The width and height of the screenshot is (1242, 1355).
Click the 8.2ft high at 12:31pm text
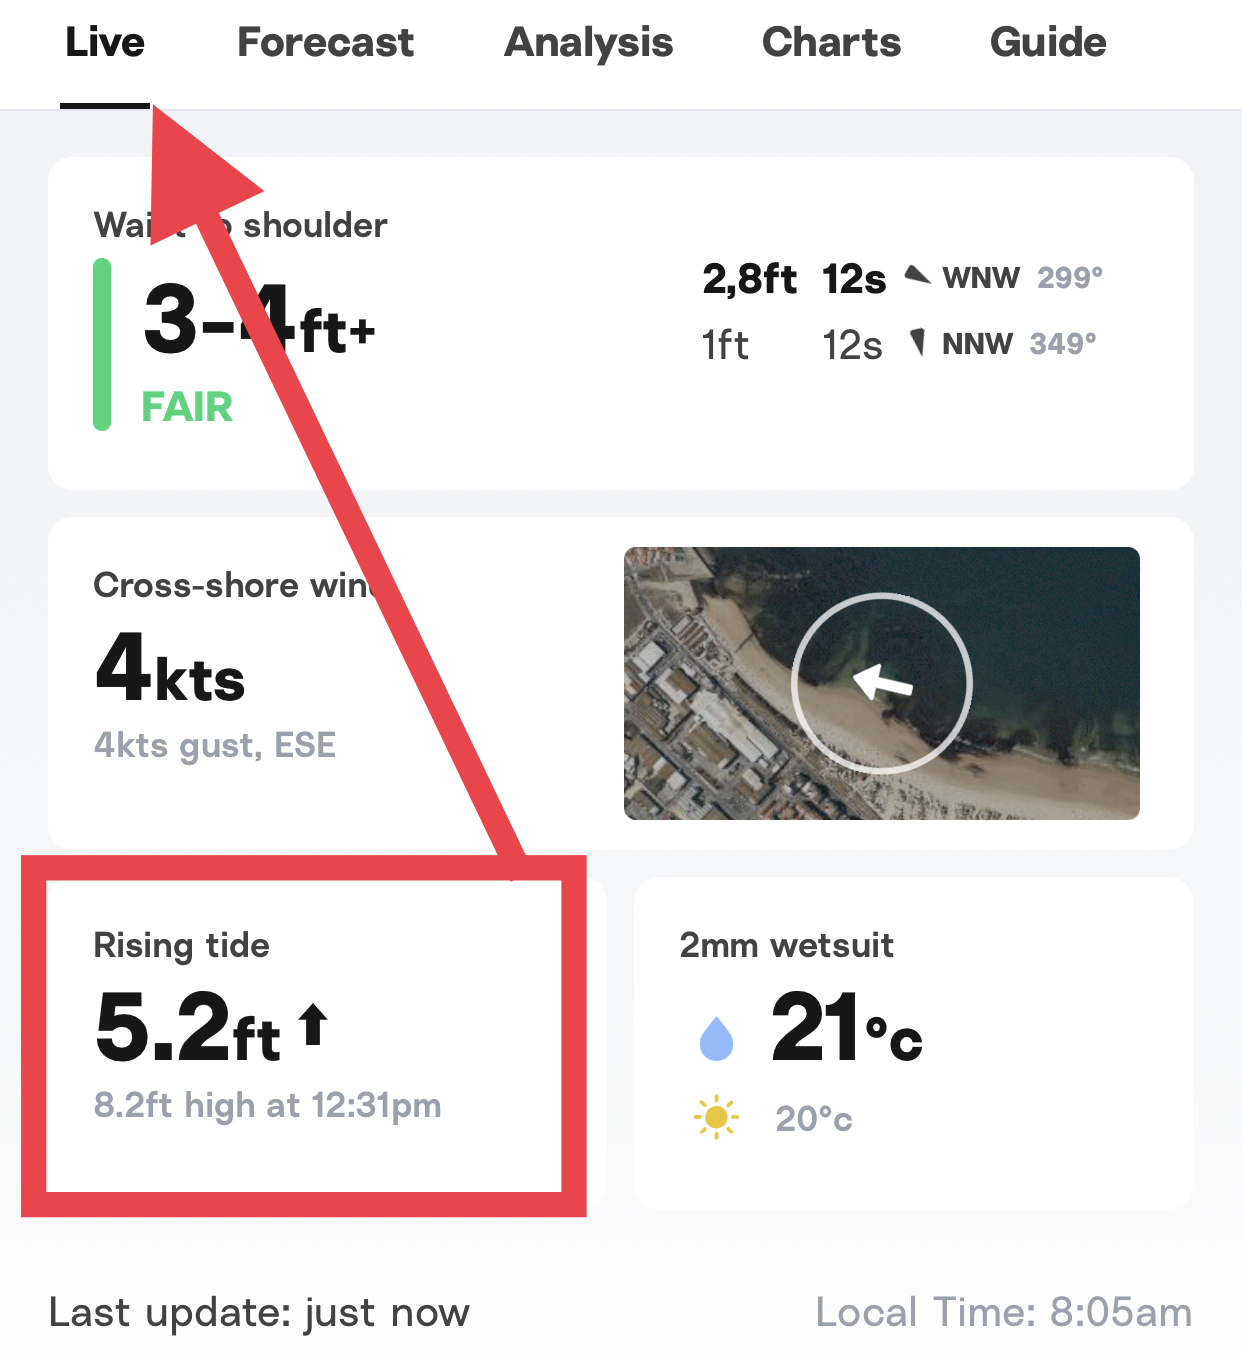[x=267, y=1106]
